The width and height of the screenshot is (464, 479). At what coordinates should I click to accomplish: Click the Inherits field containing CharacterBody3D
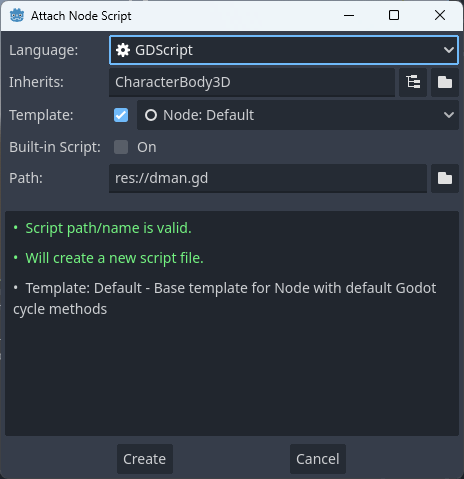click(252, 82)
